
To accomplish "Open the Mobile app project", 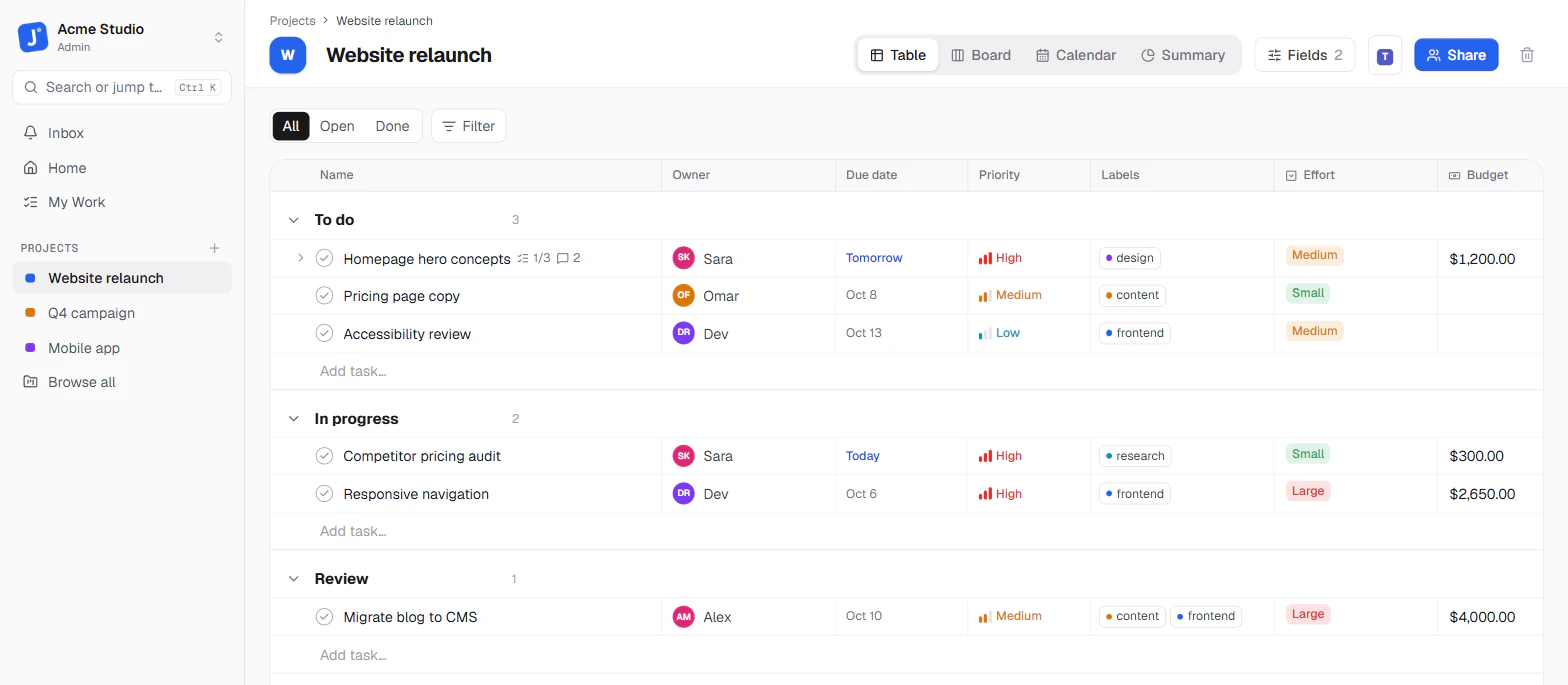I will 122,348.
